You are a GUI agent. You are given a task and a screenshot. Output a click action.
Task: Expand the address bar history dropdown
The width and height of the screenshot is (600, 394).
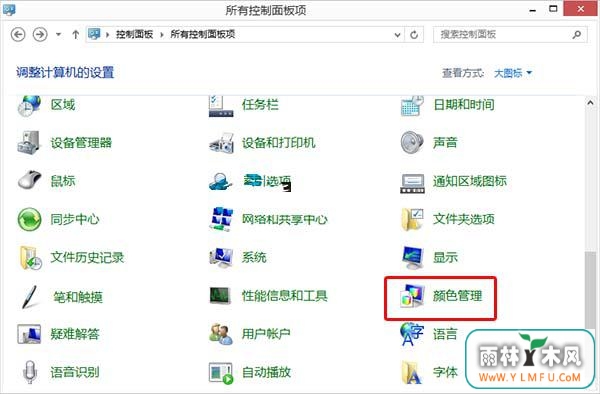(398, 35)
